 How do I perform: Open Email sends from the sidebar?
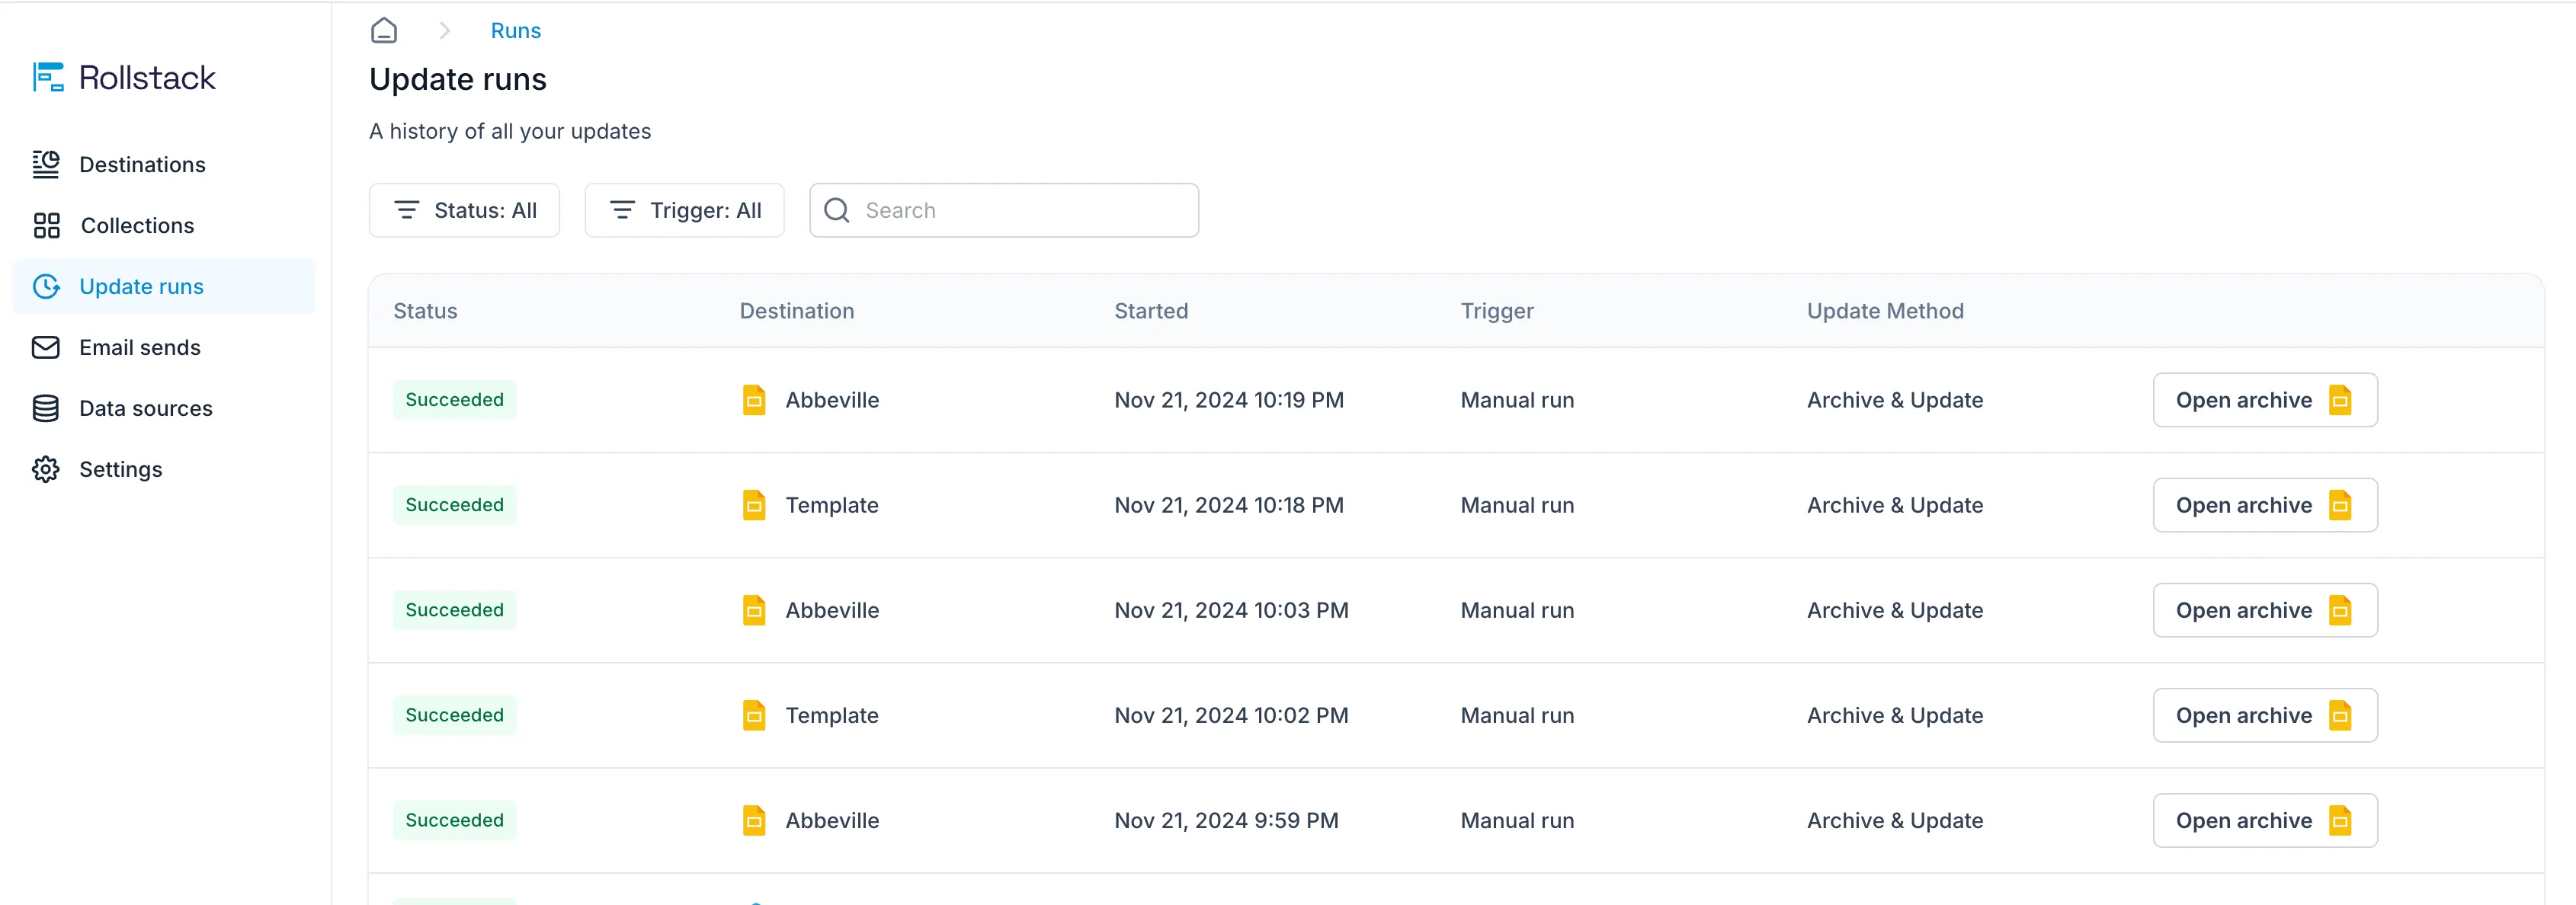click(x=139, y=348)
